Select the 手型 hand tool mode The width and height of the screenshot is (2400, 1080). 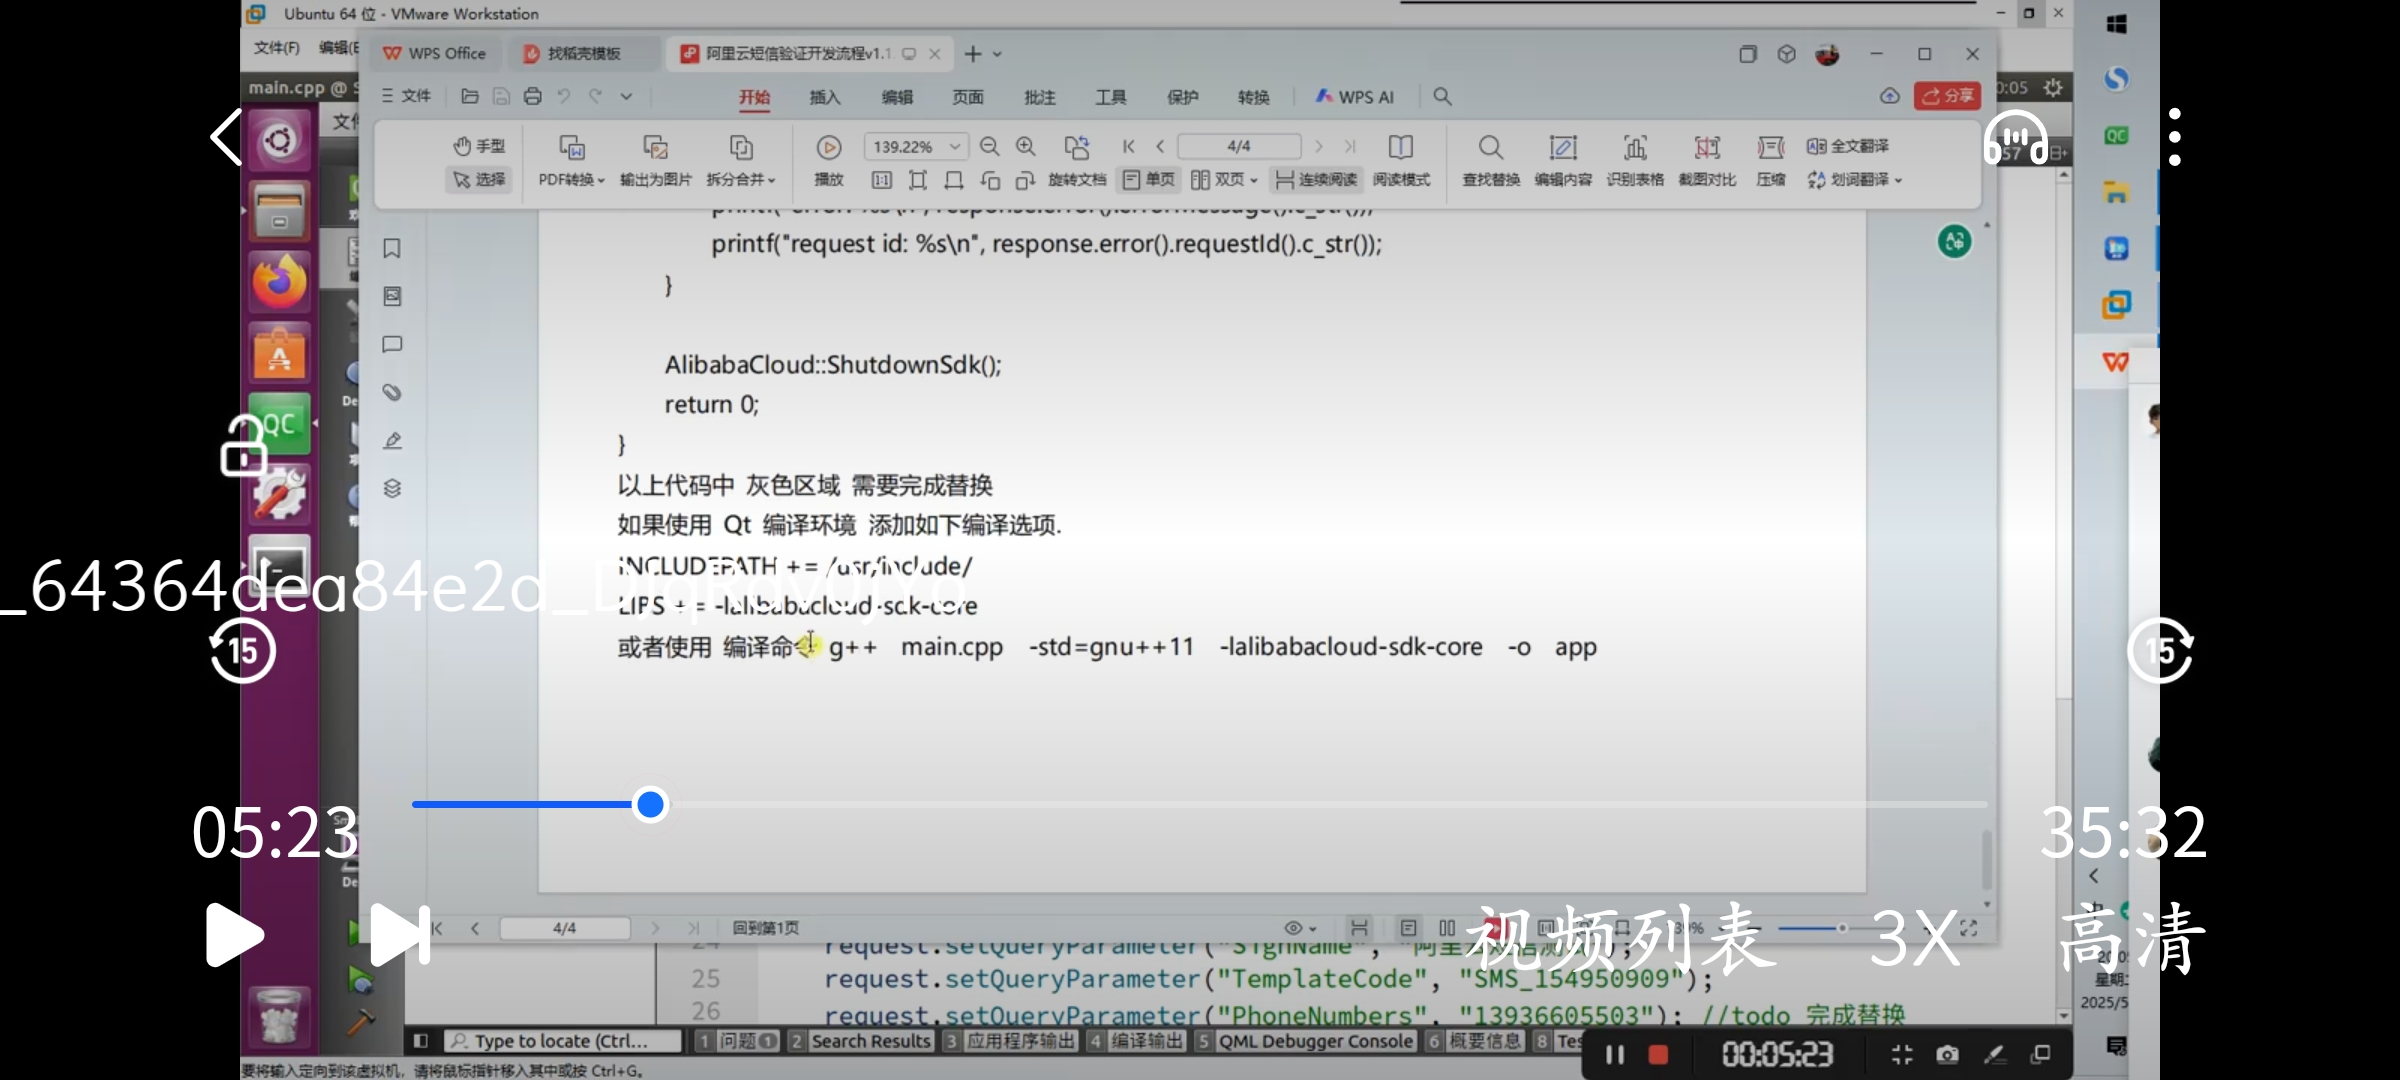click(479, 146)
